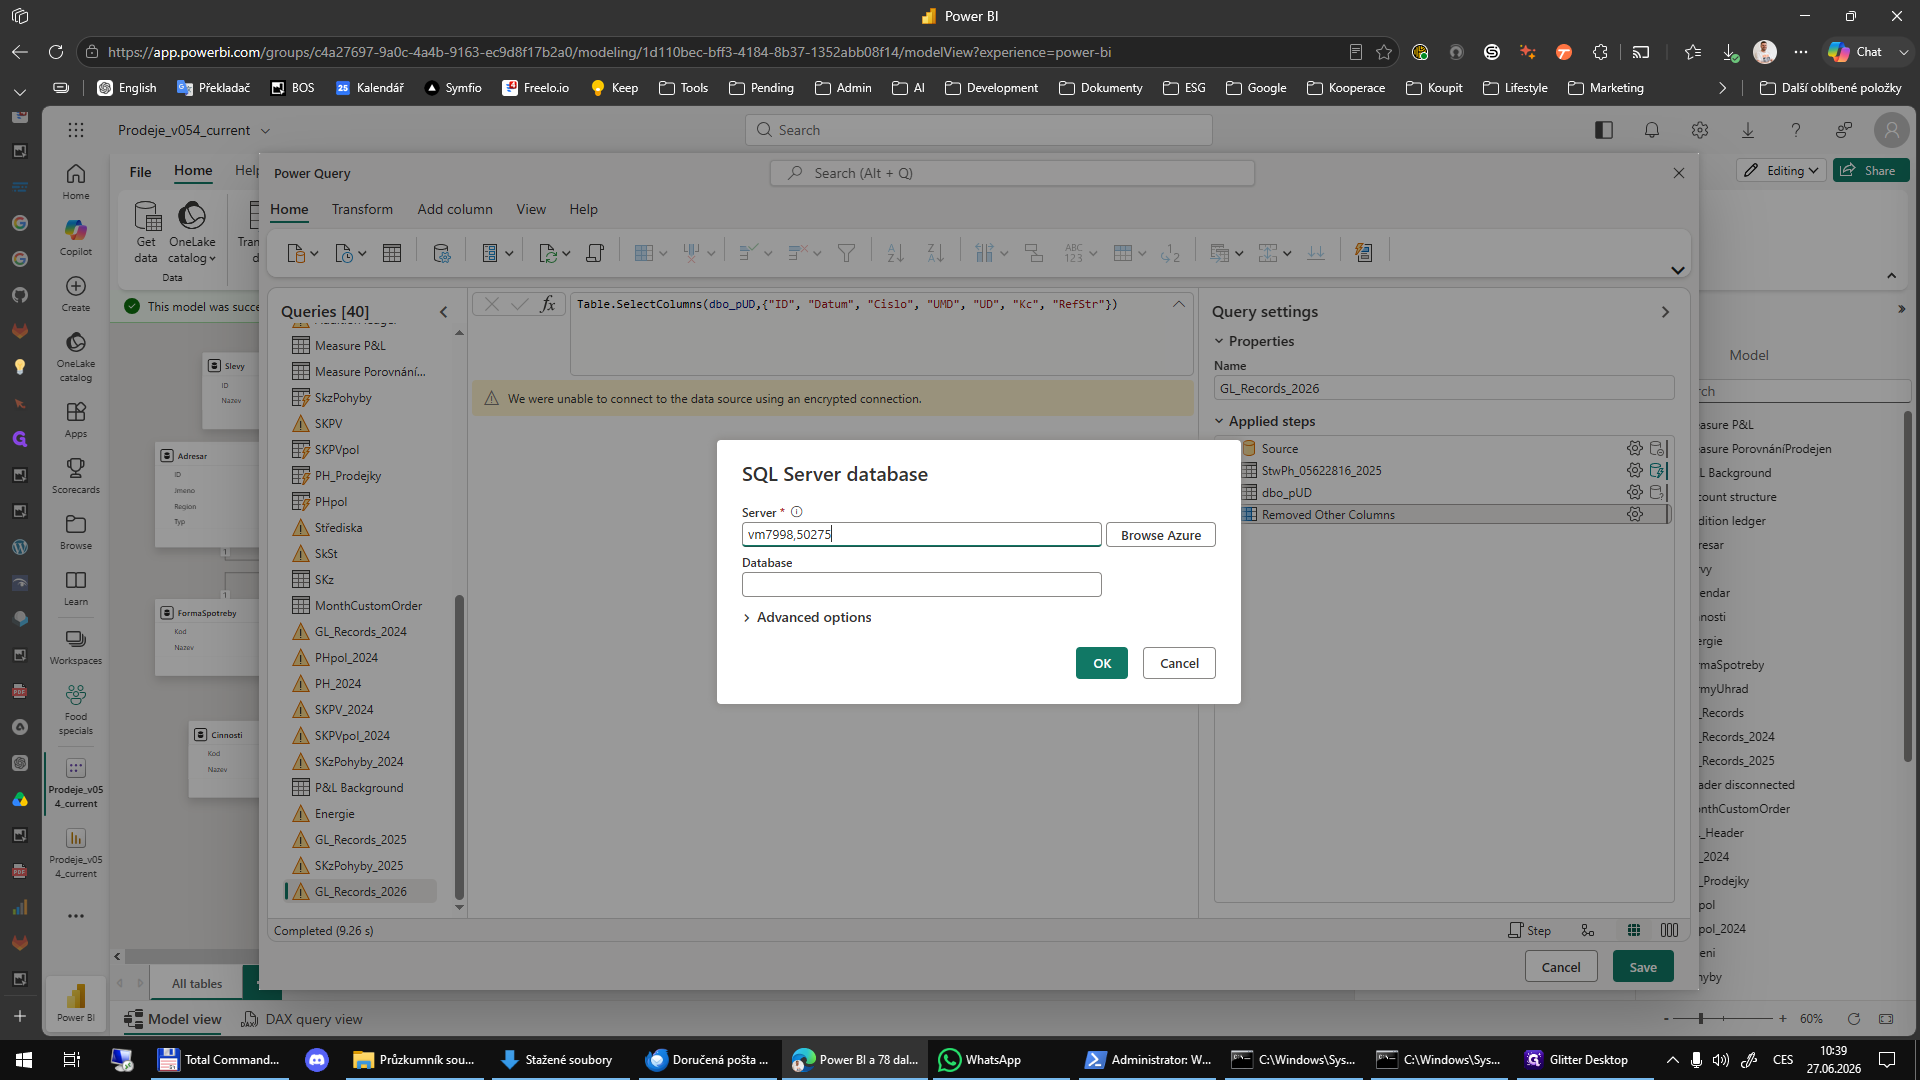
Task: Switch to data view grid toggle
Action: (x=1634, y=930)
